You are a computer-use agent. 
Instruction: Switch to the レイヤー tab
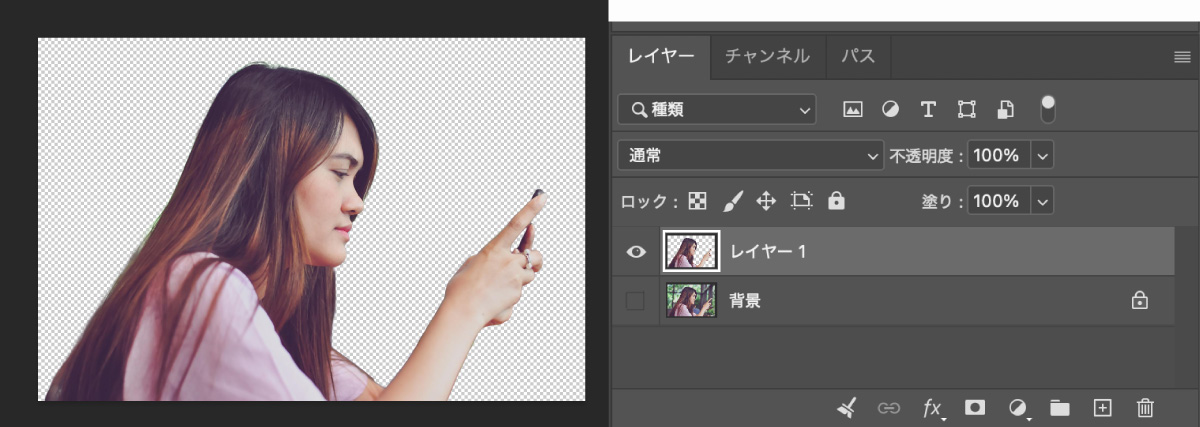coord(660,57)
